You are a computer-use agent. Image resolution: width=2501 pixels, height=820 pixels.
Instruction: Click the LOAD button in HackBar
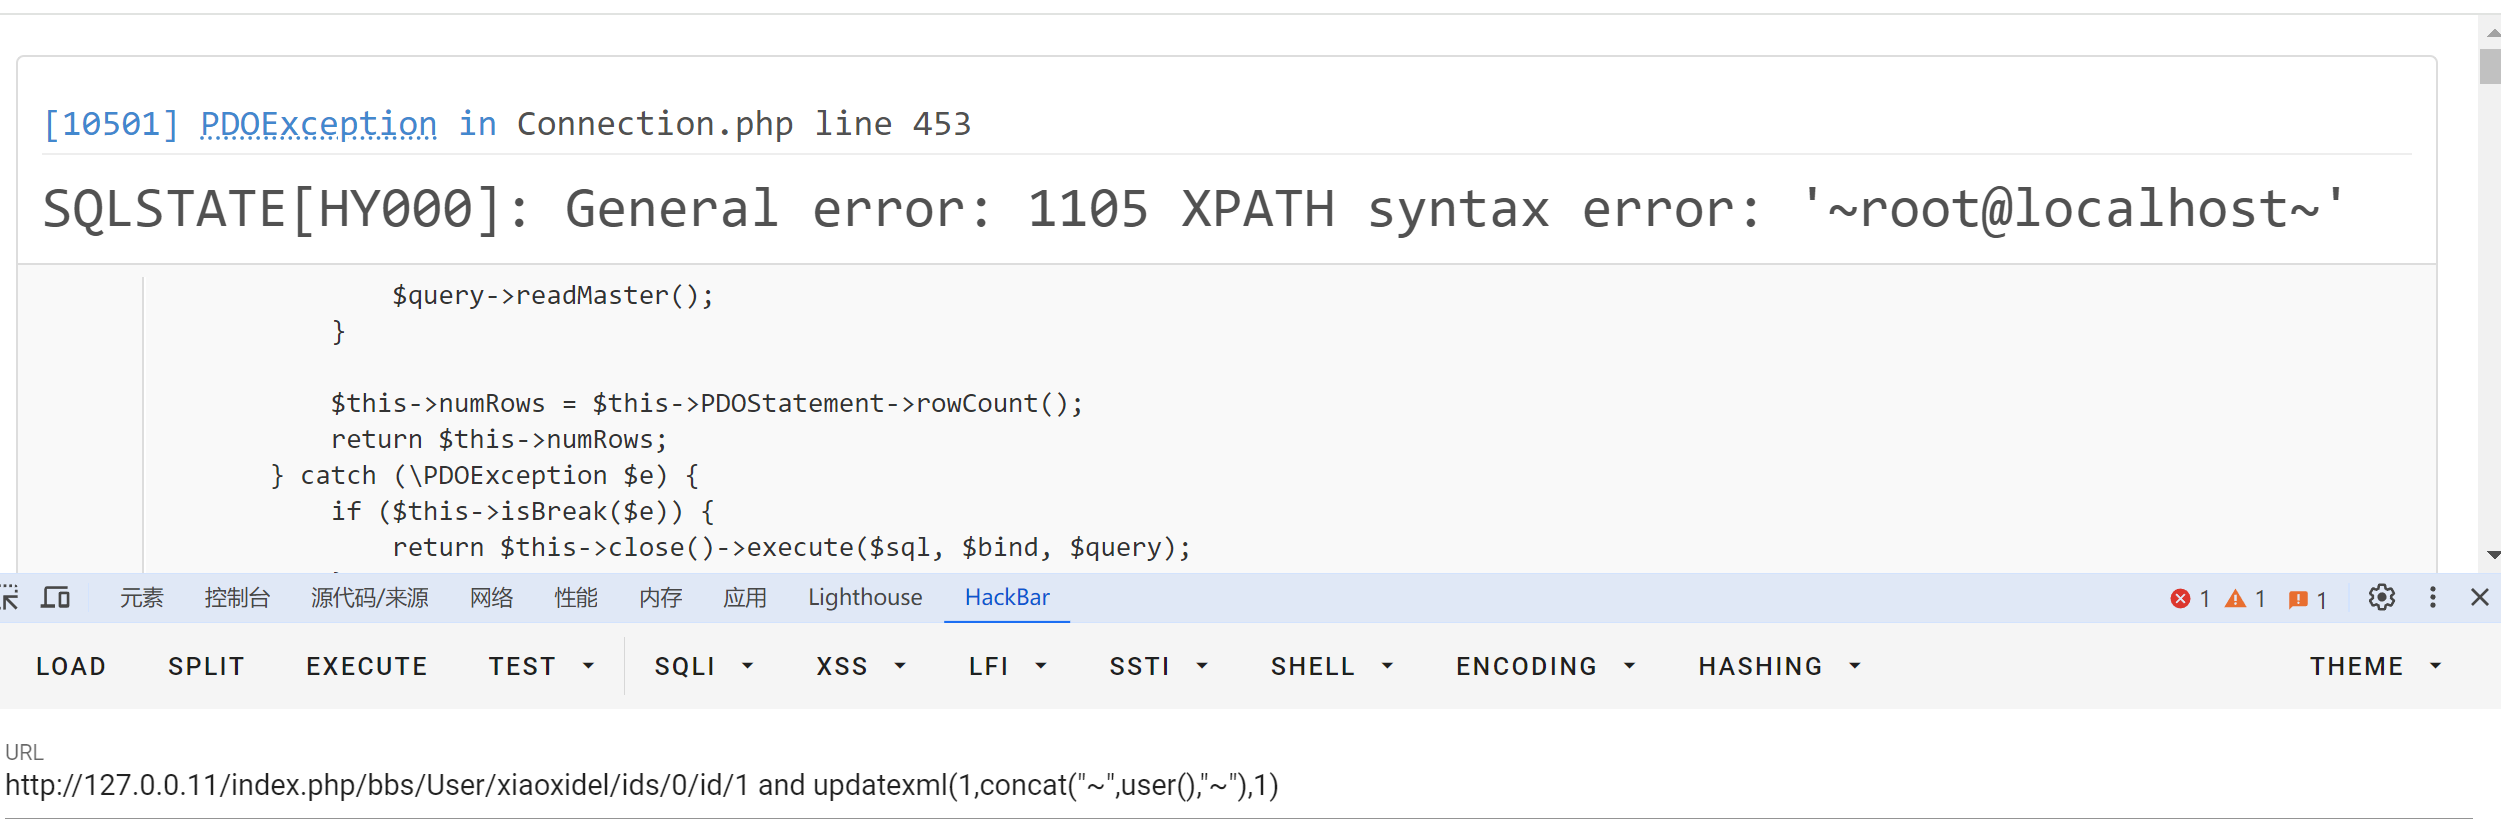point(71,667)
